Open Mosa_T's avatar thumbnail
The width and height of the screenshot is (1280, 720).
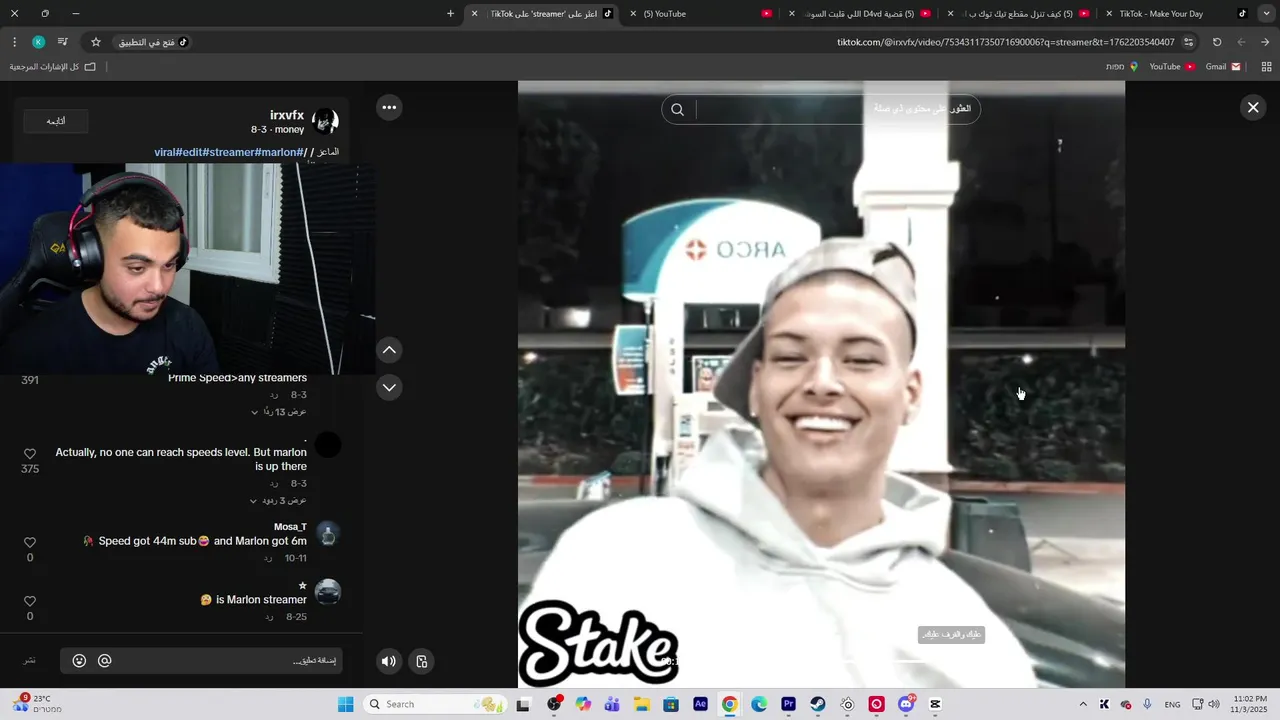pos(328,534)
